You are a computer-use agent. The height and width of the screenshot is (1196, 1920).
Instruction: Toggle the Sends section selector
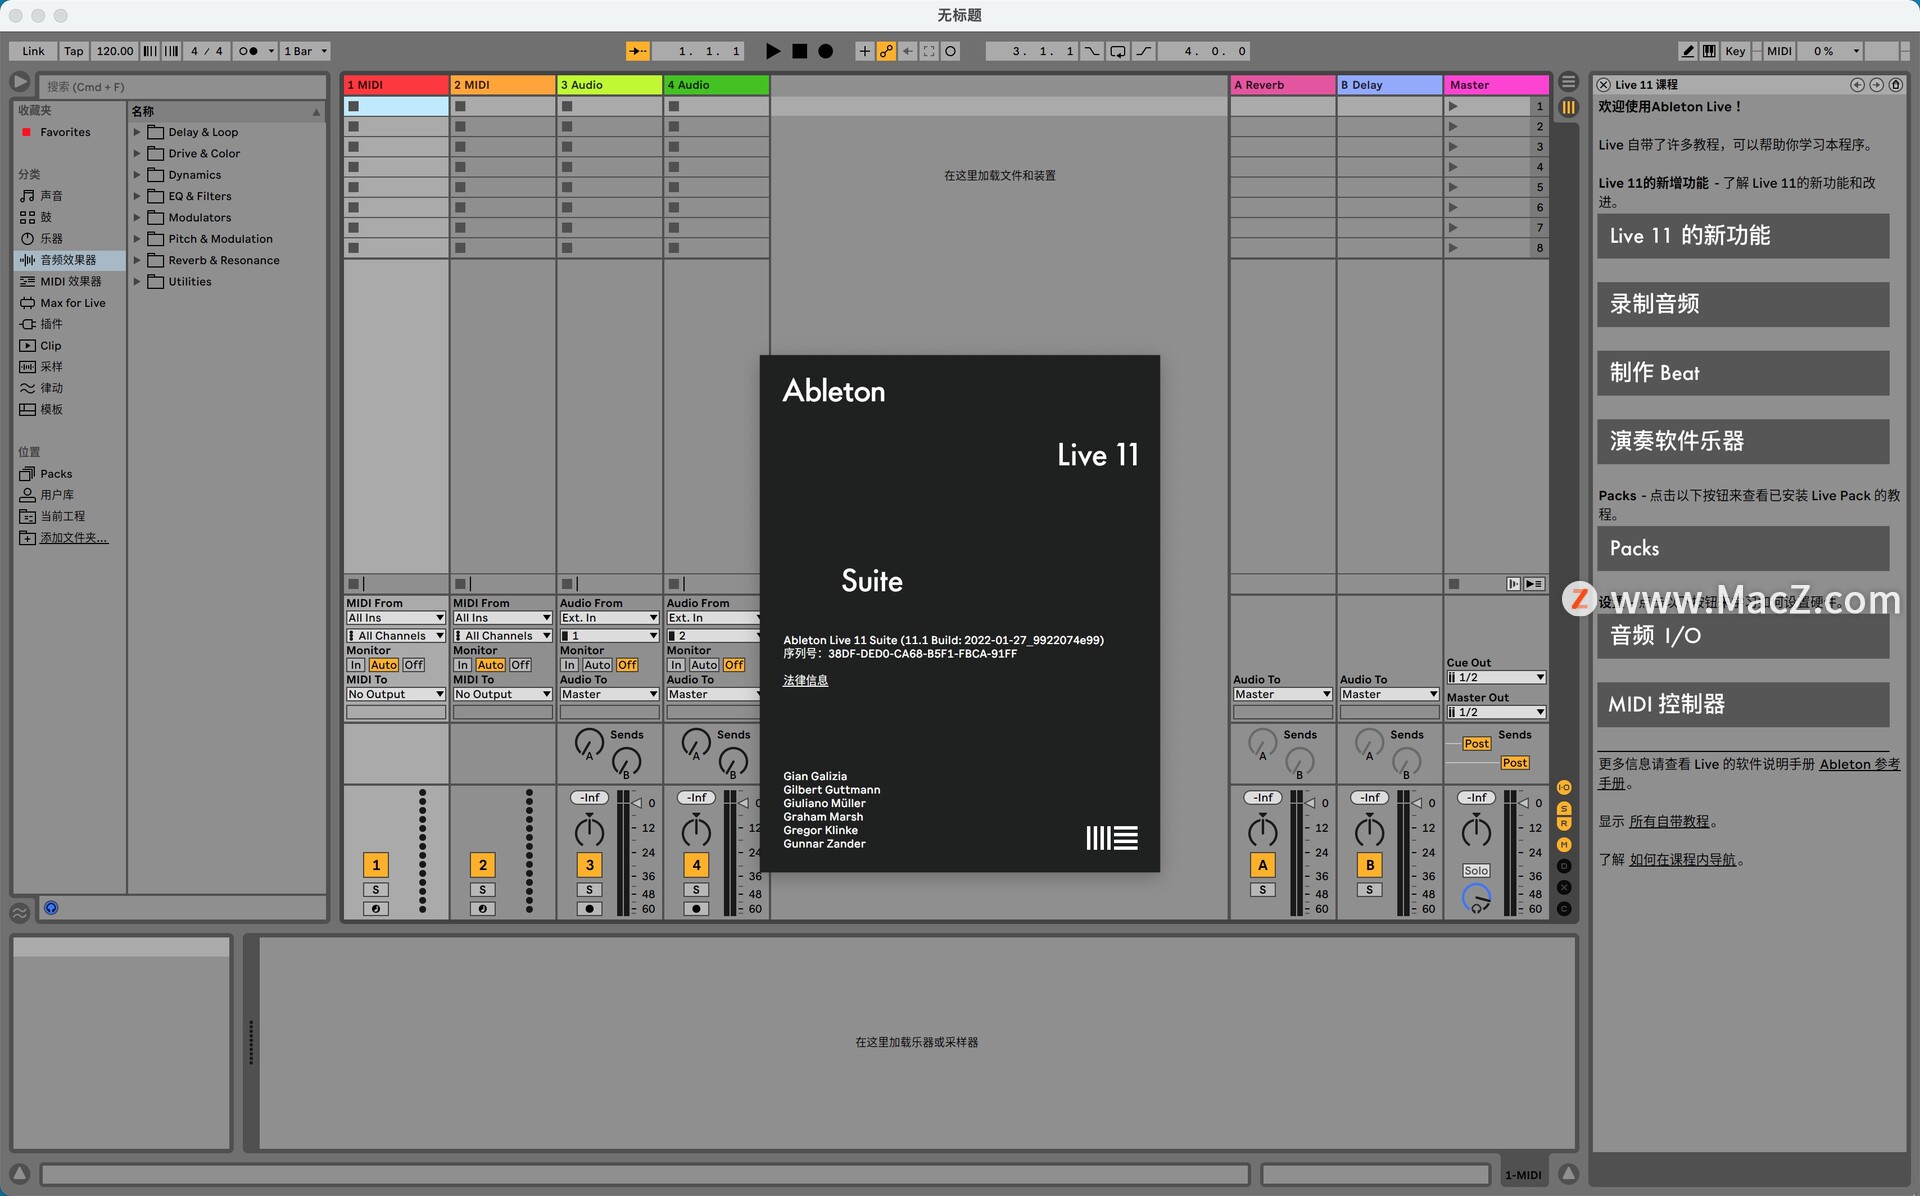point(1564,808)
